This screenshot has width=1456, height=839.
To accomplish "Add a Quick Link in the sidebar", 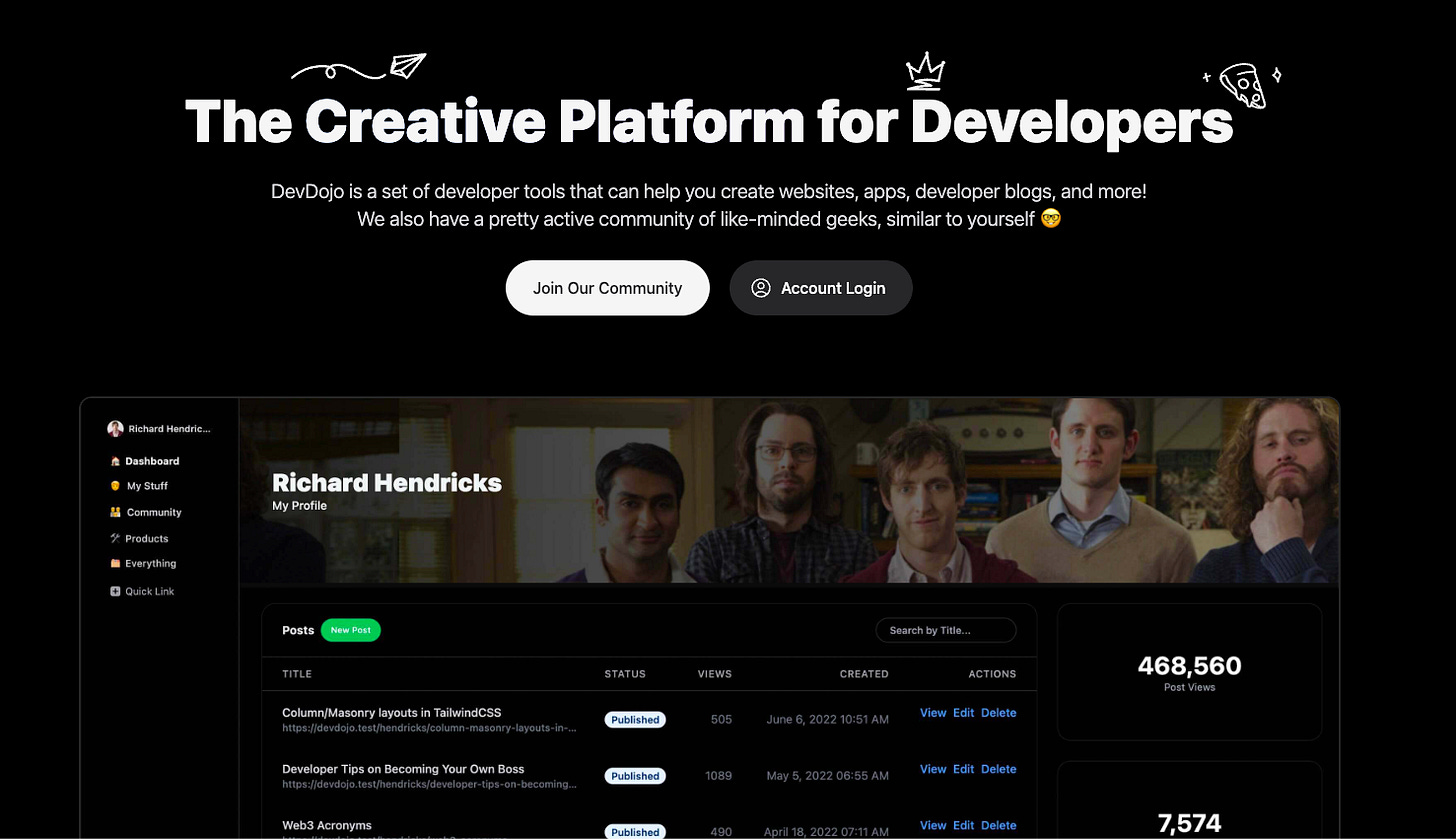I will coord(142,592).
